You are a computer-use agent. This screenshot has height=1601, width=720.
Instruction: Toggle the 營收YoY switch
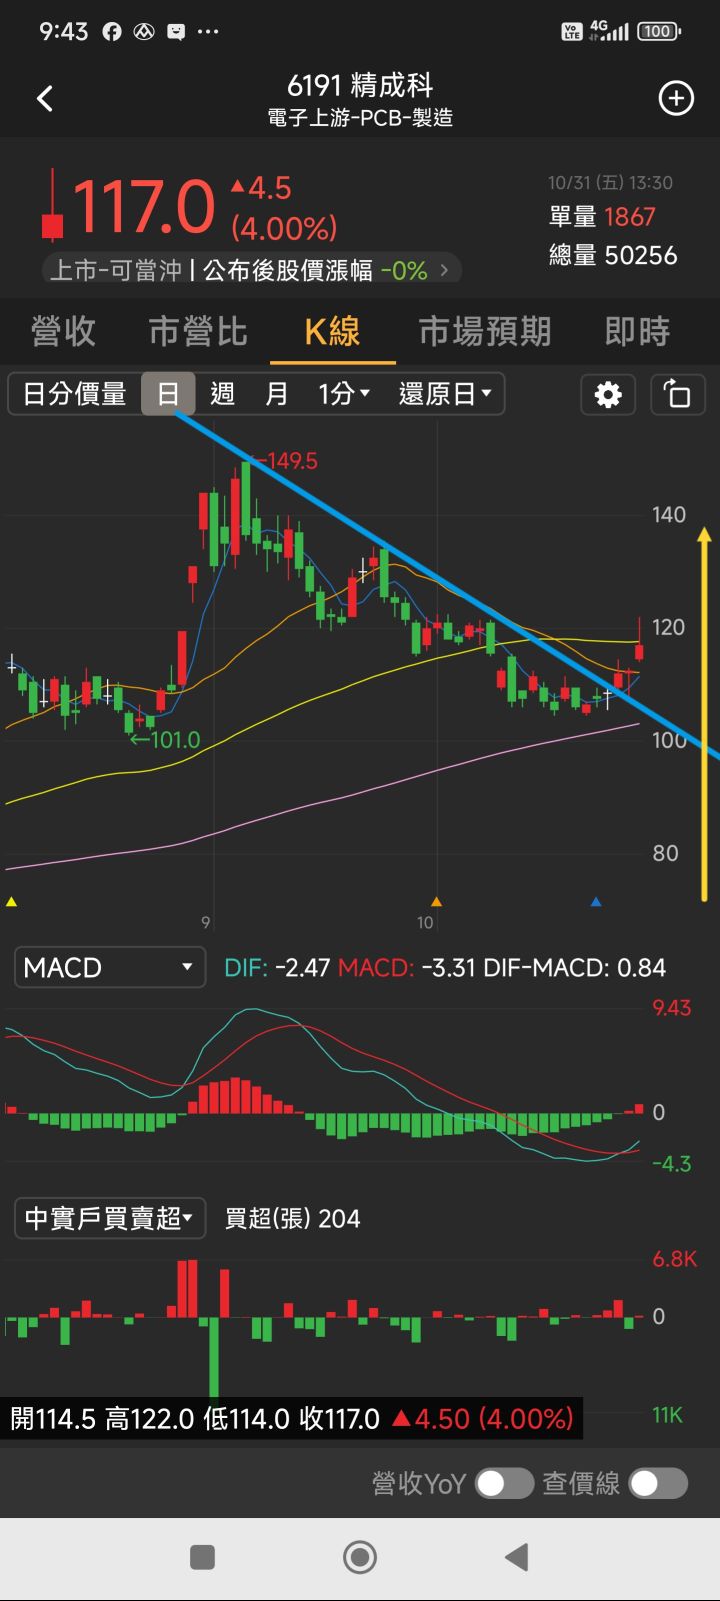pos(504,1483)
